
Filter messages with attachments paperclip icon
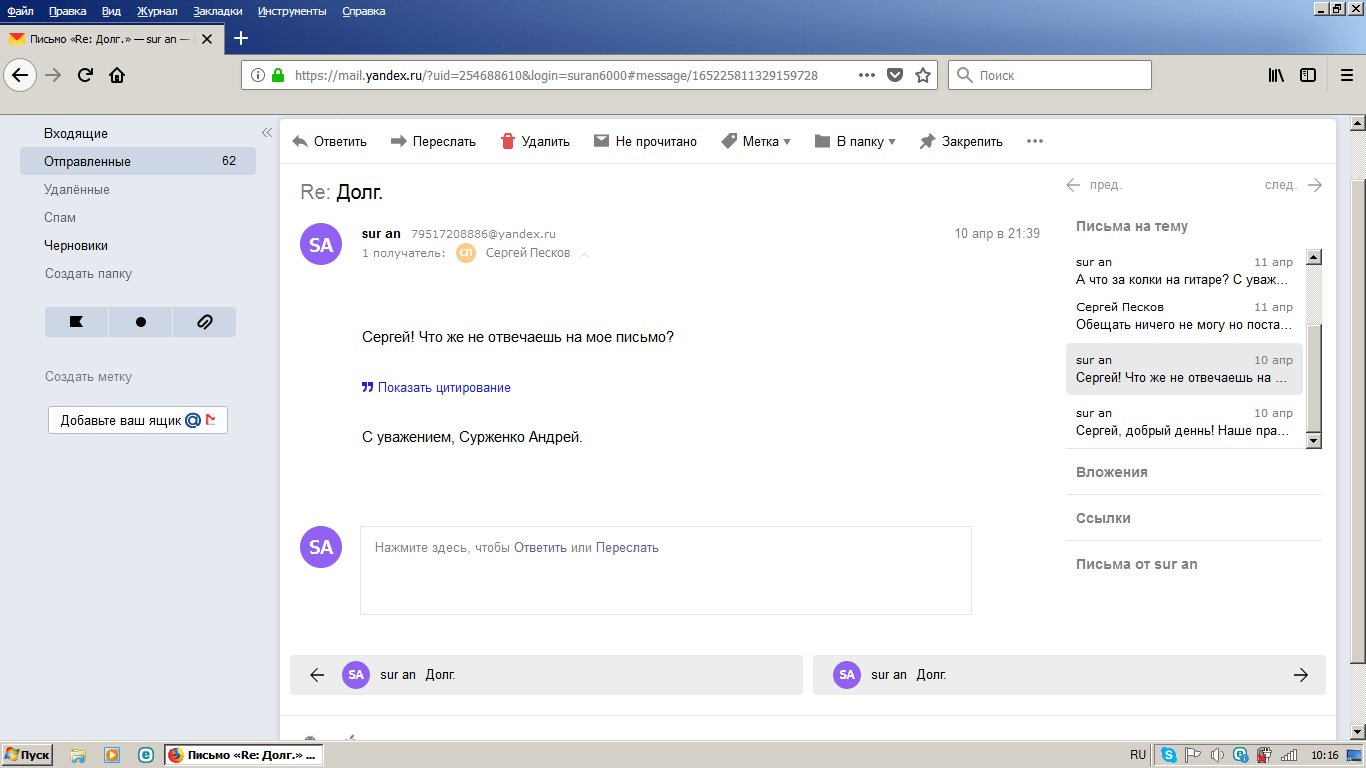click(204, 322)
